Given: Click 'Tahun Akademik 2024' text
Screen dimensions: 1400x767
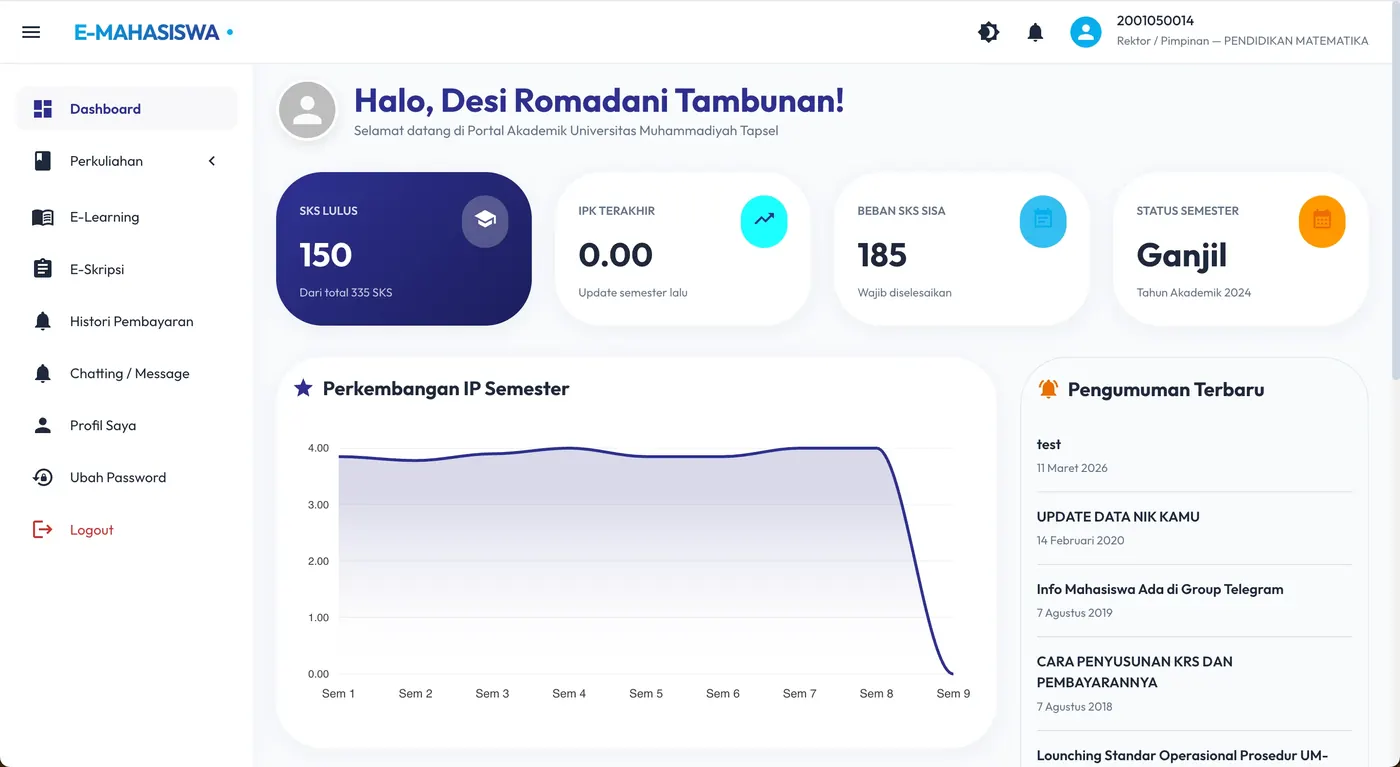Looking at the screenshot, I should (1194, 293).
